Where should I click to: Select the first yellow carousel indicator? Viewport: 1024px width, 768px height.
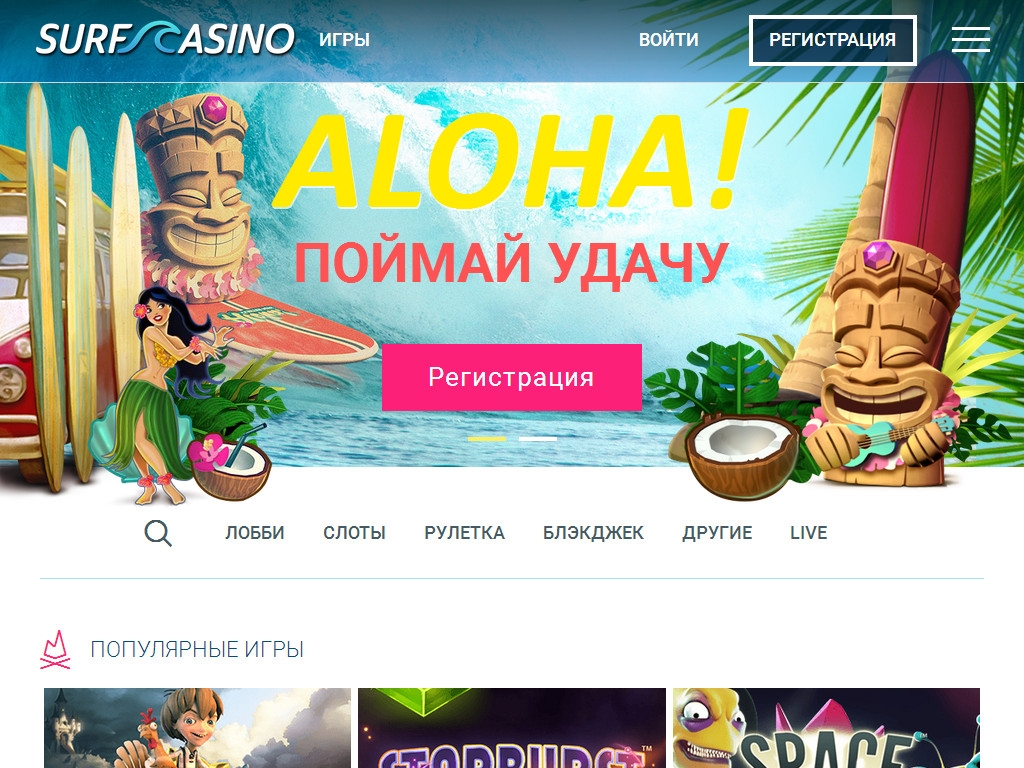click(x=487, y=439)
